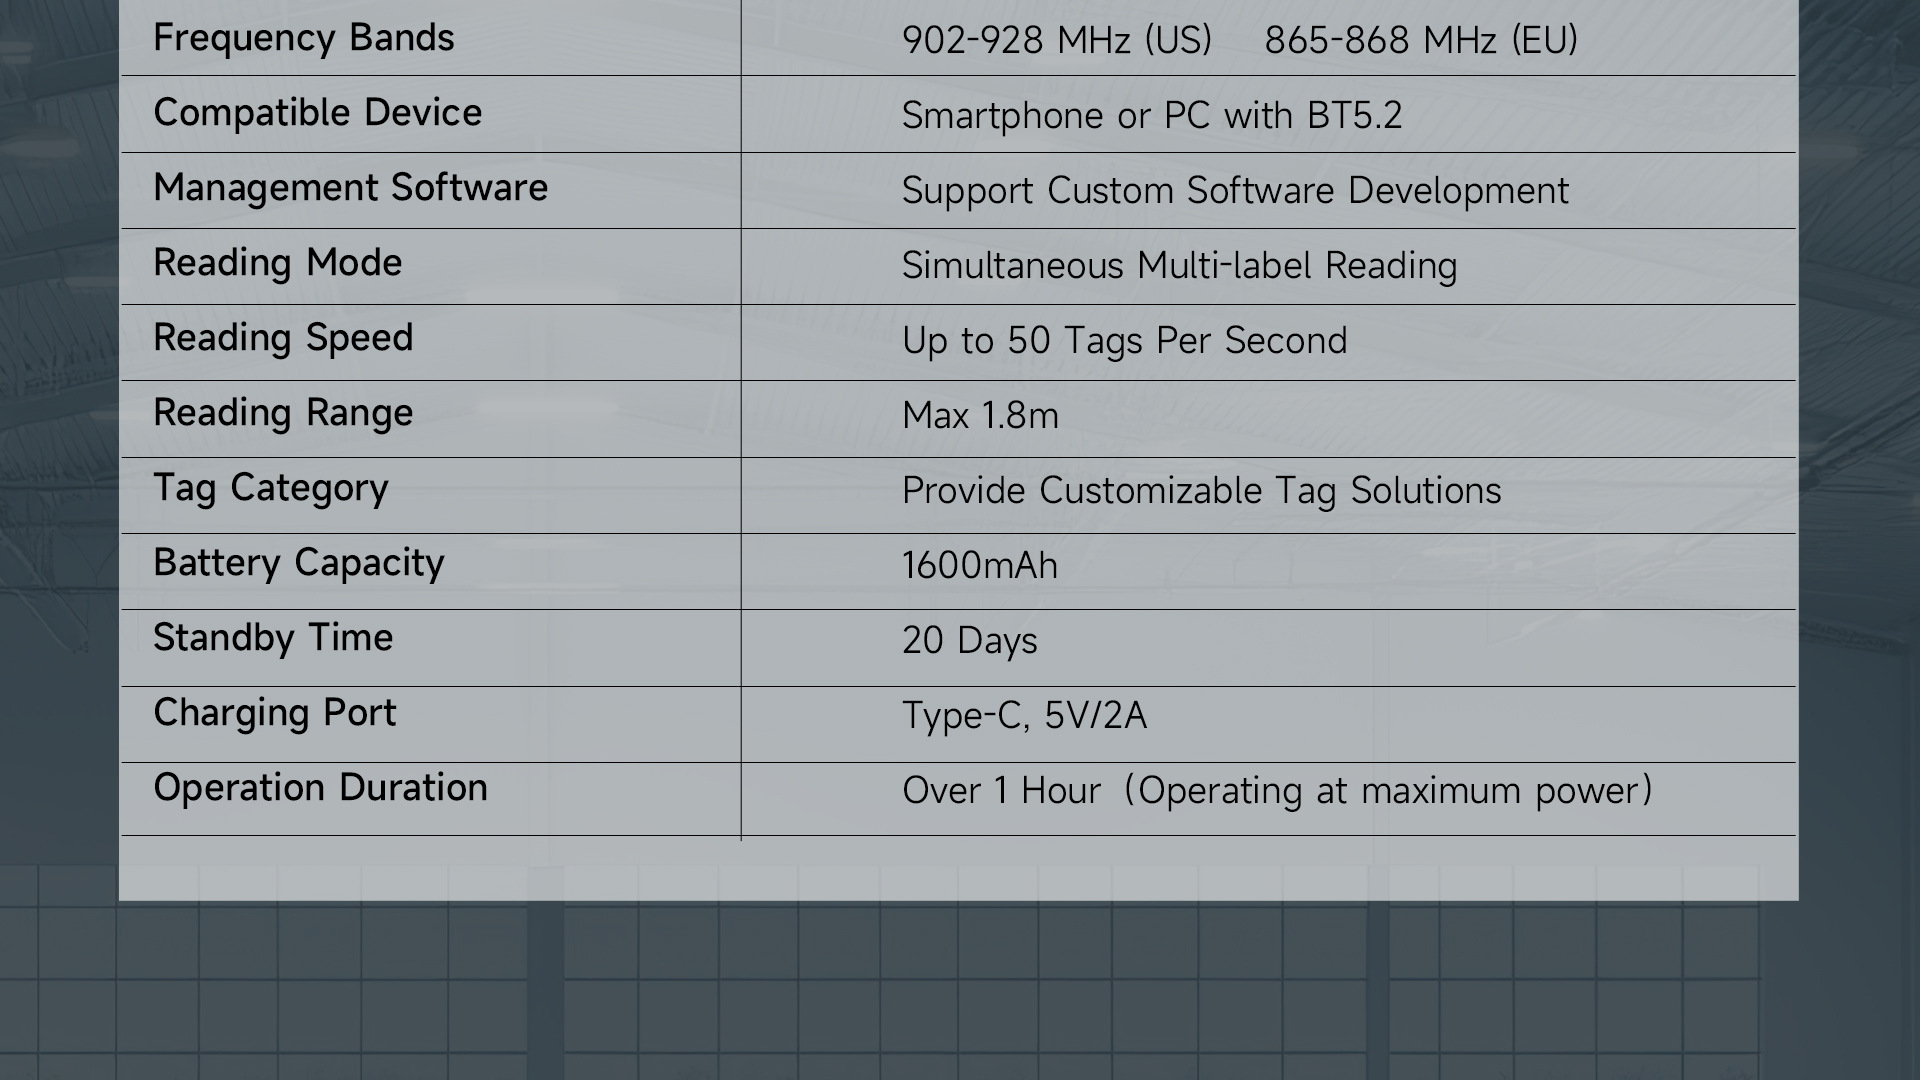The image size is (1920, 1080).
Task: Select "Provide Customizable Tag Solutions" text
Action: 1201,491
